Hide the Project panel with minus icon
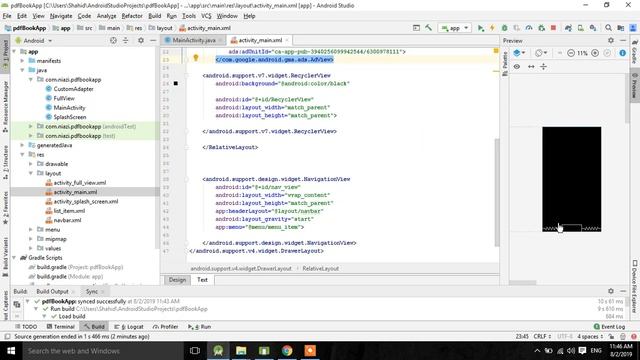640x360 pixels. coord(153,40)
